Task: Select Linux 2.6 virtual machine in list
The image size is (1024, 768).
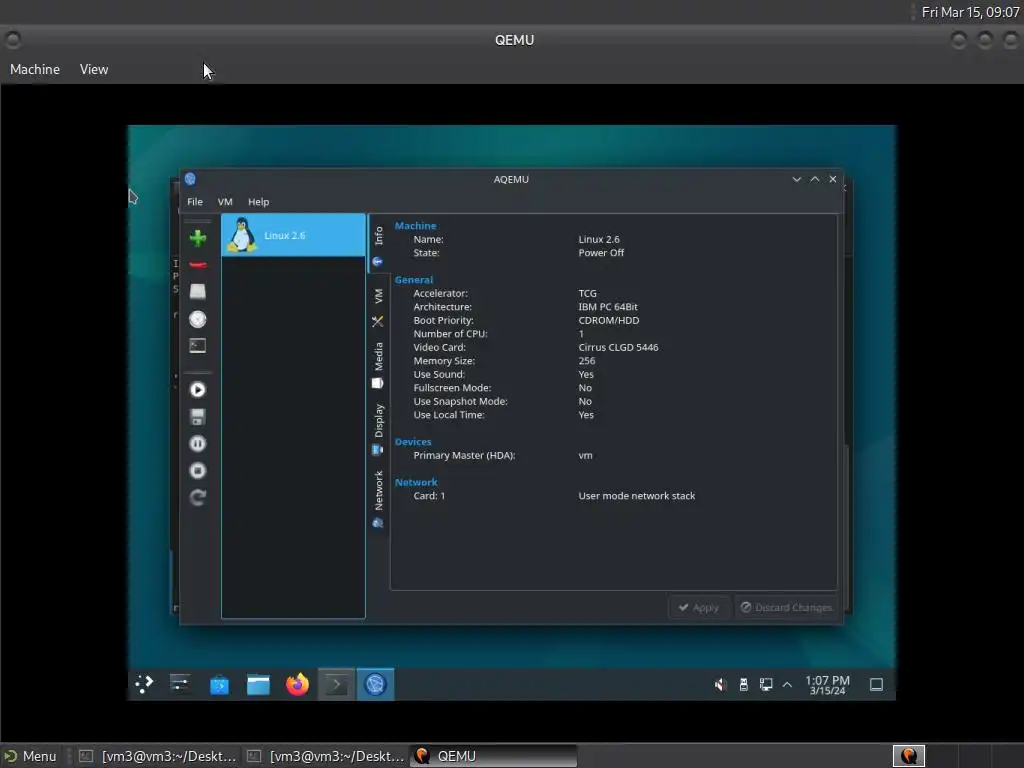Action: (x=293, y=235)
